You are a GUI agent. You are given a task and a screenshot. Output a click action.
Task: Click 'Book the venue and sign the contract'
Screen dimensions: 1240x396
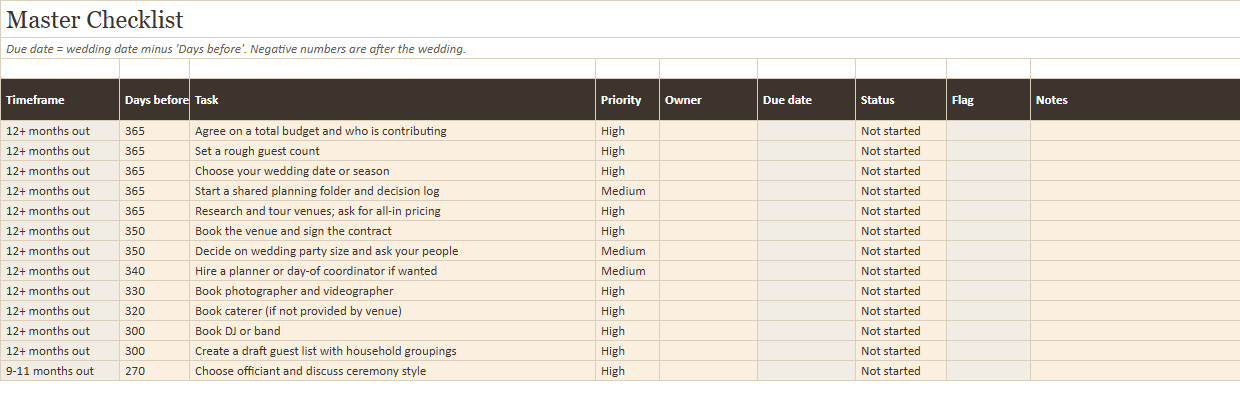[x=392, y=231]
